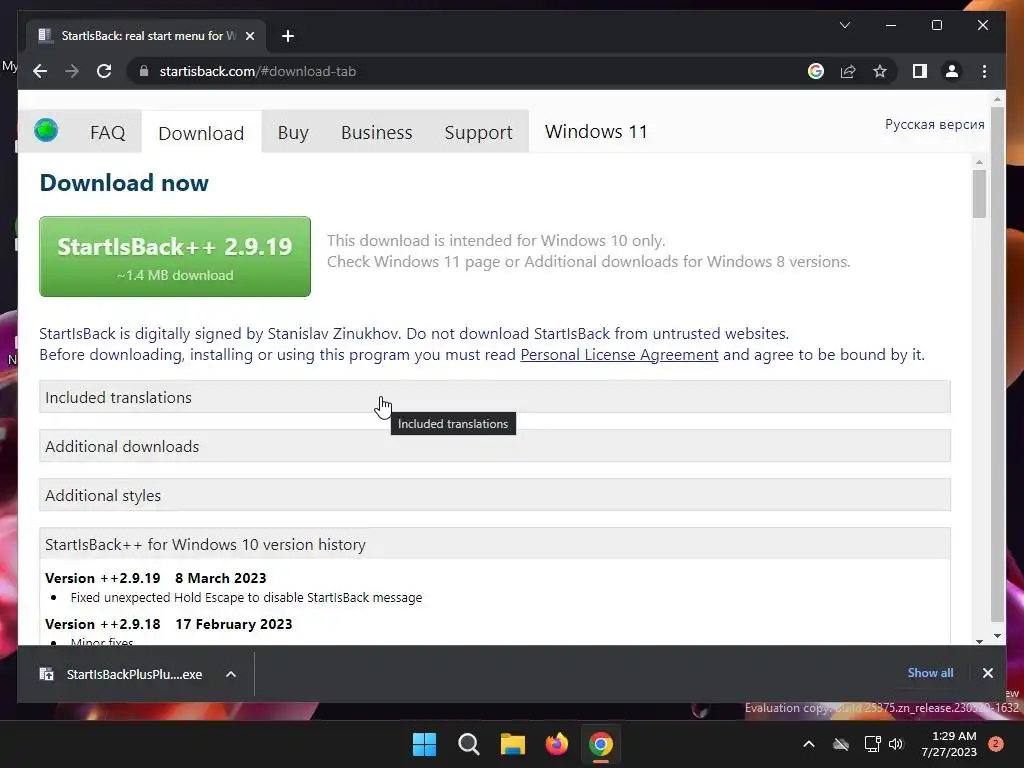Open the network tray icon
The image size is (1024, 768).
872,744
